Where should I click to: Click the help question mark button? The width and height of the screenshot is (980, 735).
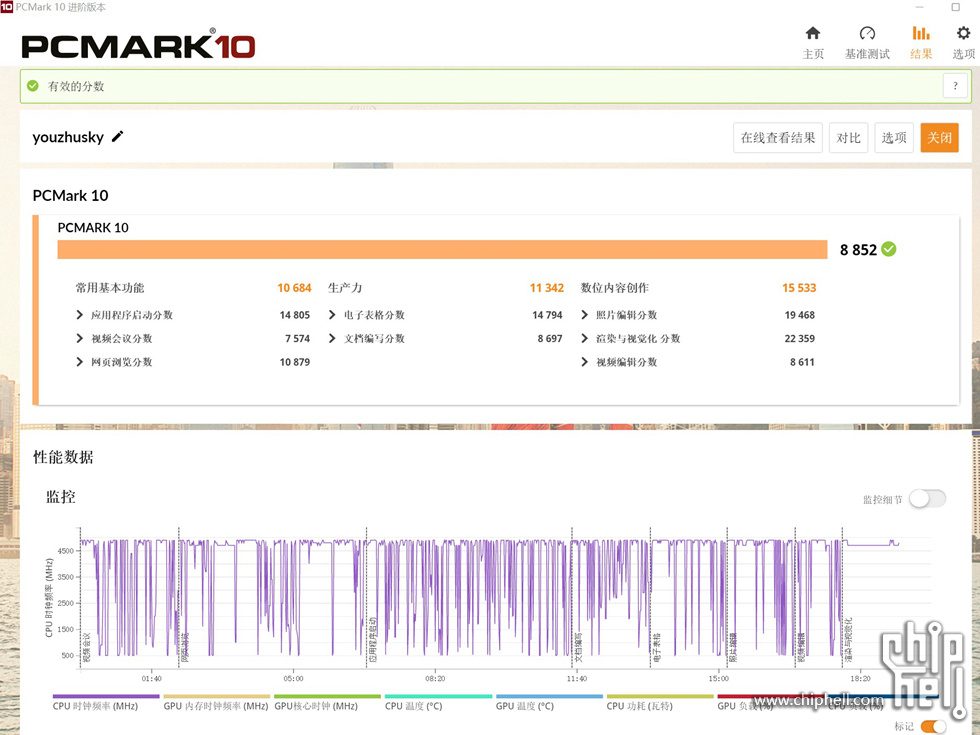click(x=955, y=86)
